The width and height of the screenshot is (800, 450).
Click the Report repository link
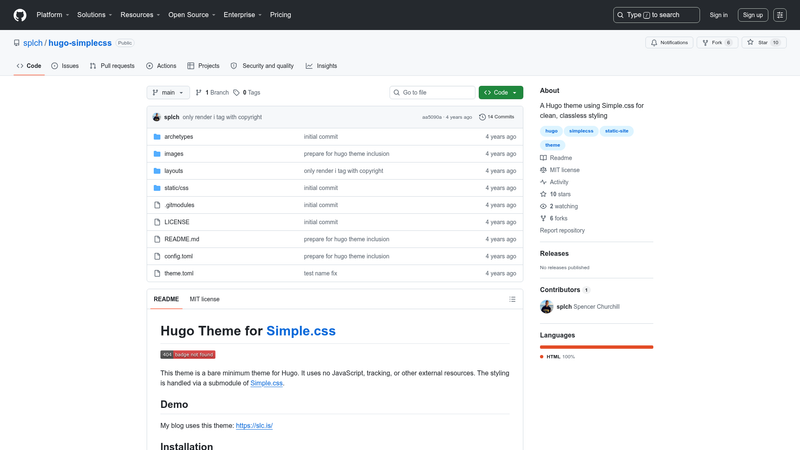point(562,231)
